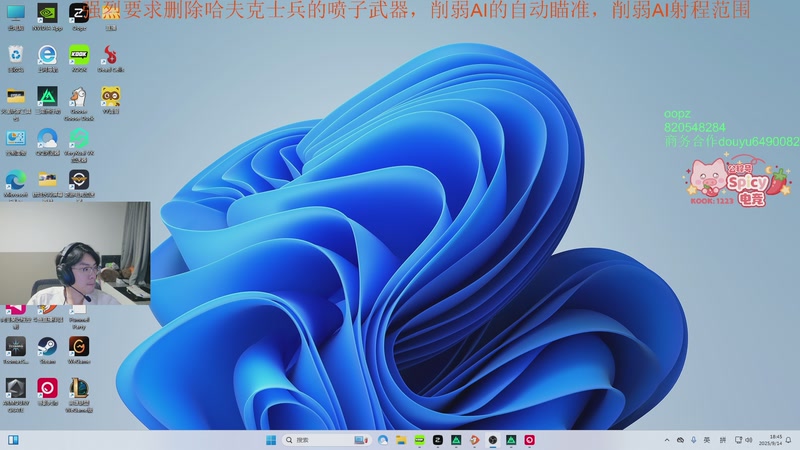Open the This PC desktop icon
This screenshot has width=800, height=450.
pos(16,16)
